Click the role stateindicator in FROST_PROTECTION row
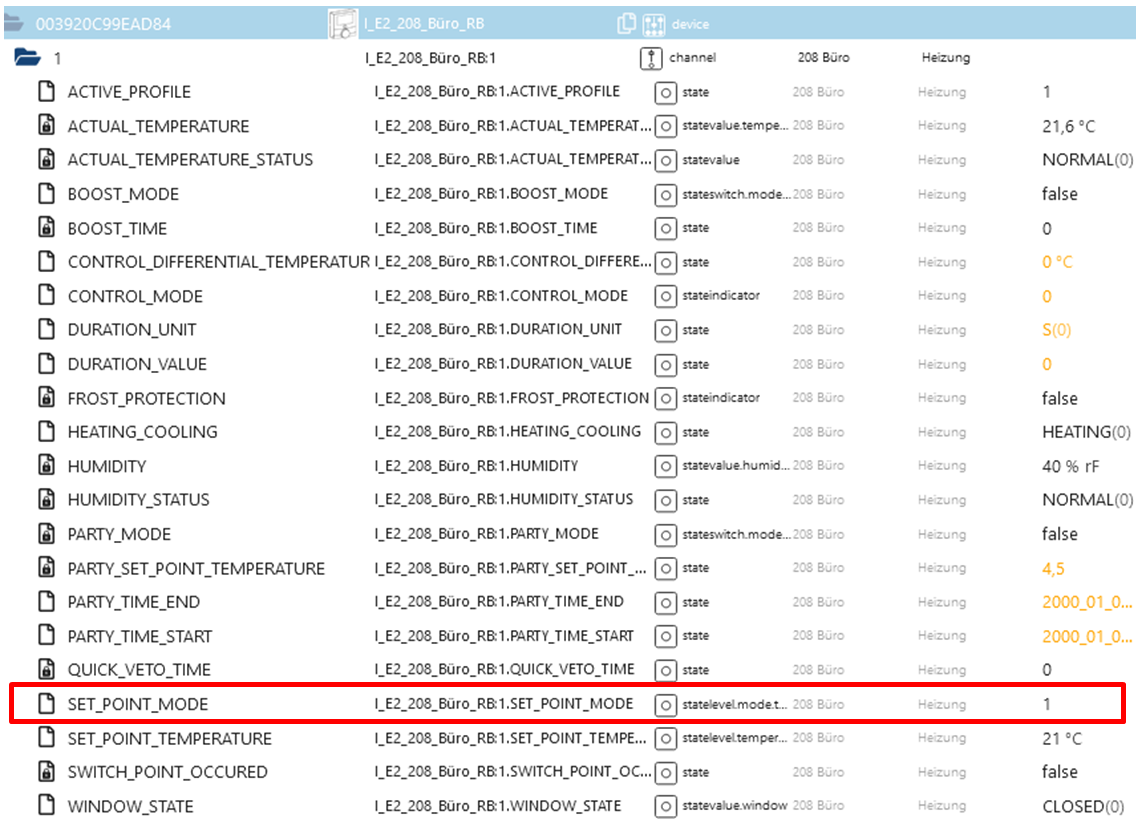 click(x=721, y=398)
